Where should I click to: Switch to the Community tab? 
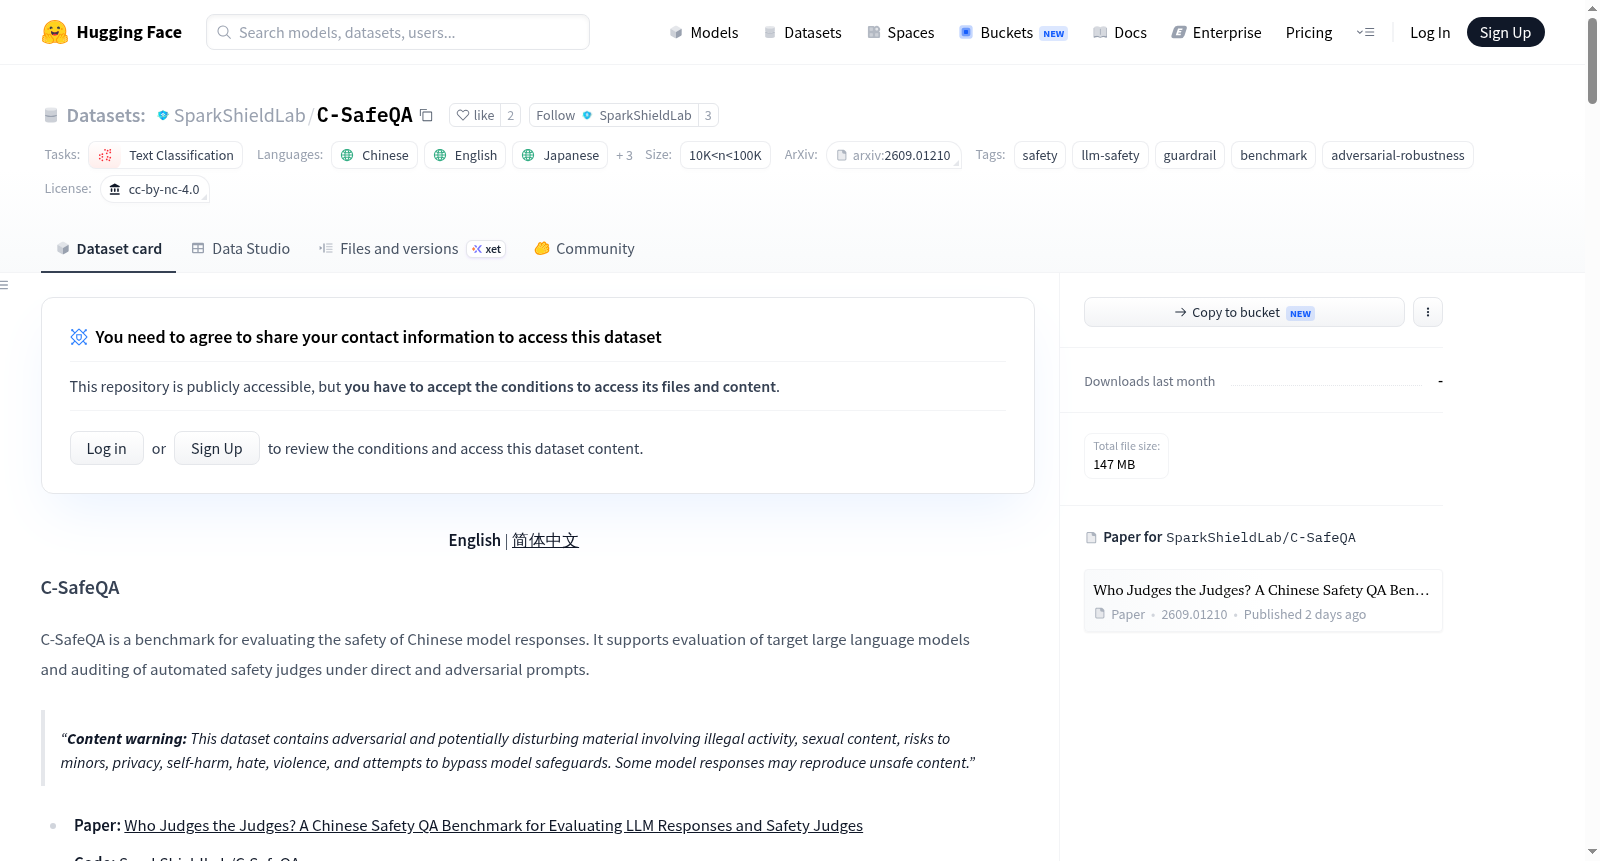(x=584, y=249)
